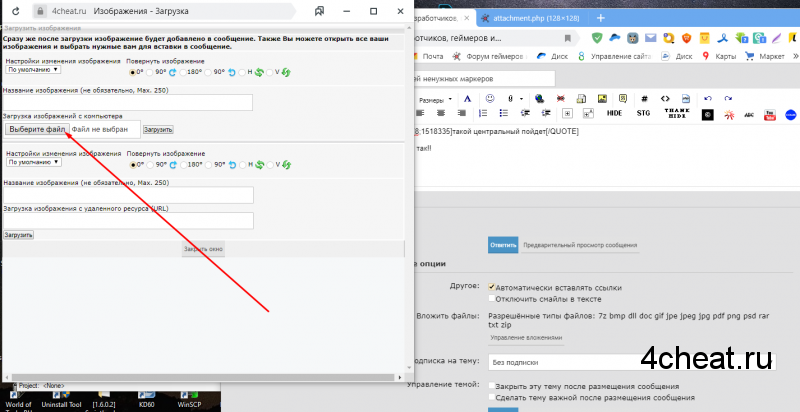The height and width of the screenshot is (412, 800).
Task: Open the smiley emoticon picker in editor
Action: pyautogui.click(x=490, y=98)
